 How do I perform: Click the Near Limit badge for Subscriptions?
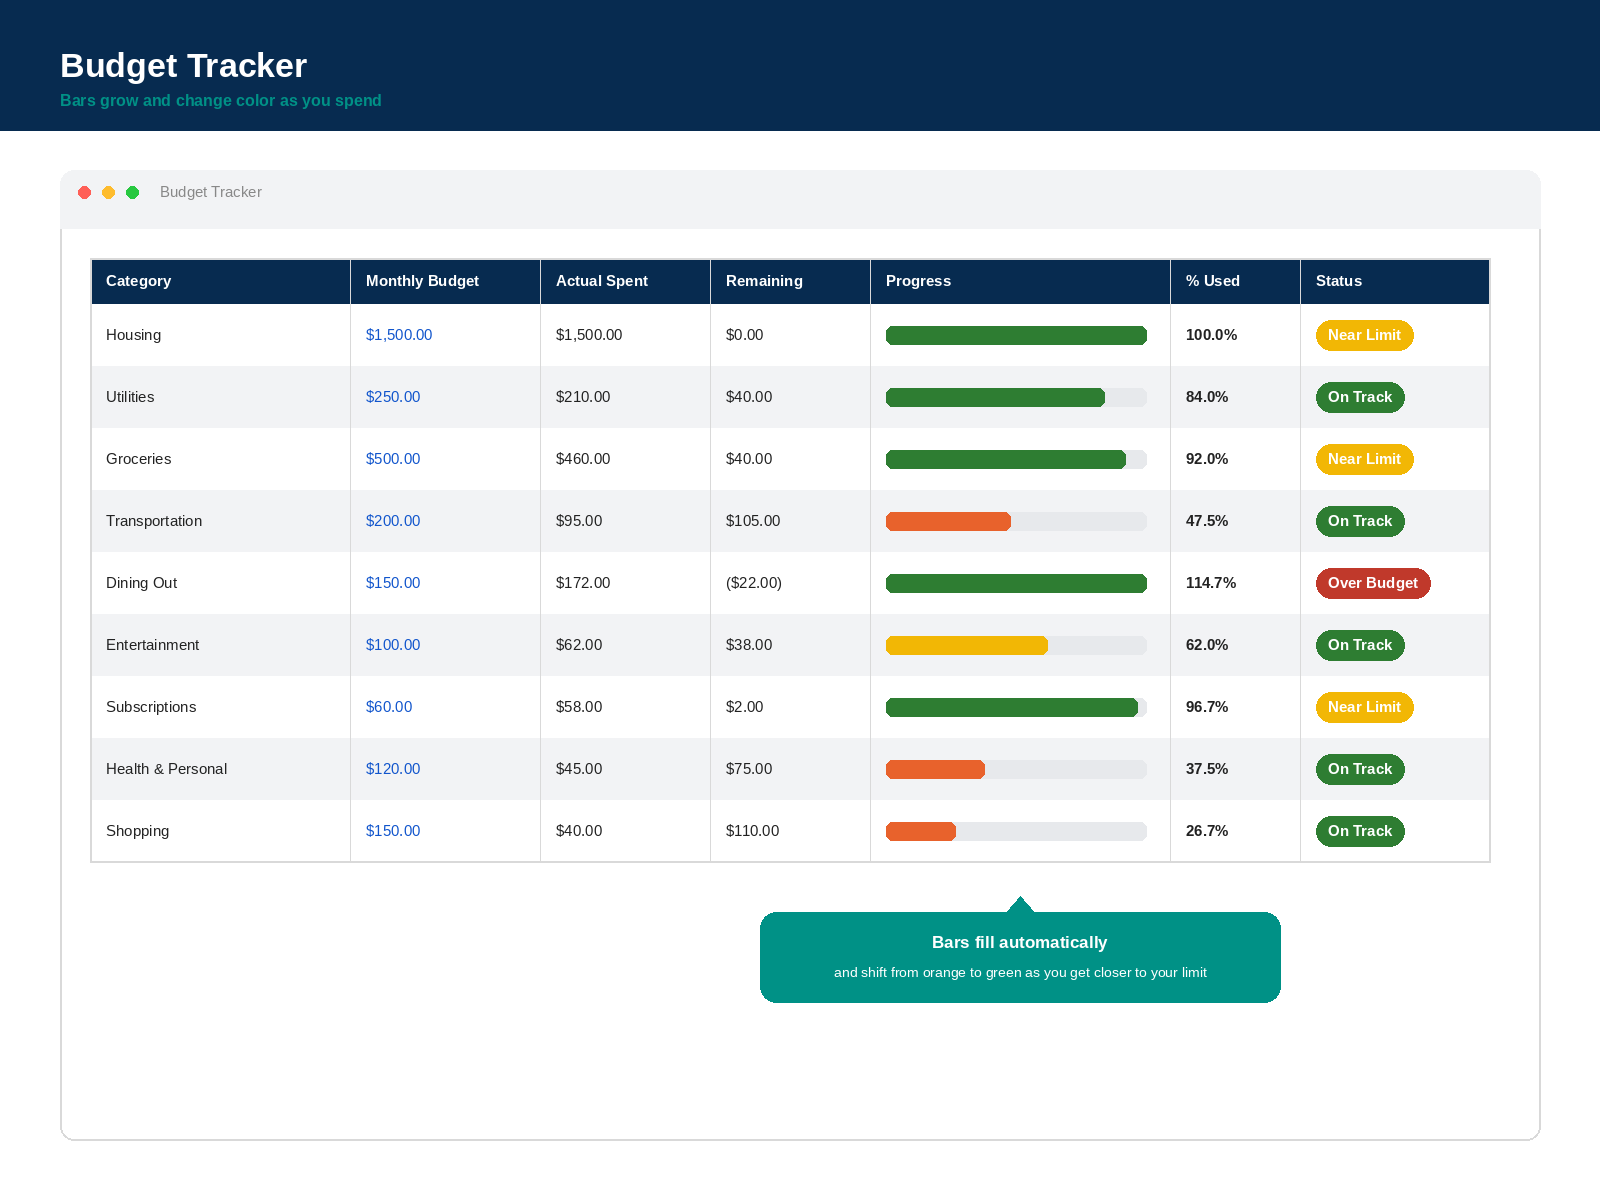1364,707
